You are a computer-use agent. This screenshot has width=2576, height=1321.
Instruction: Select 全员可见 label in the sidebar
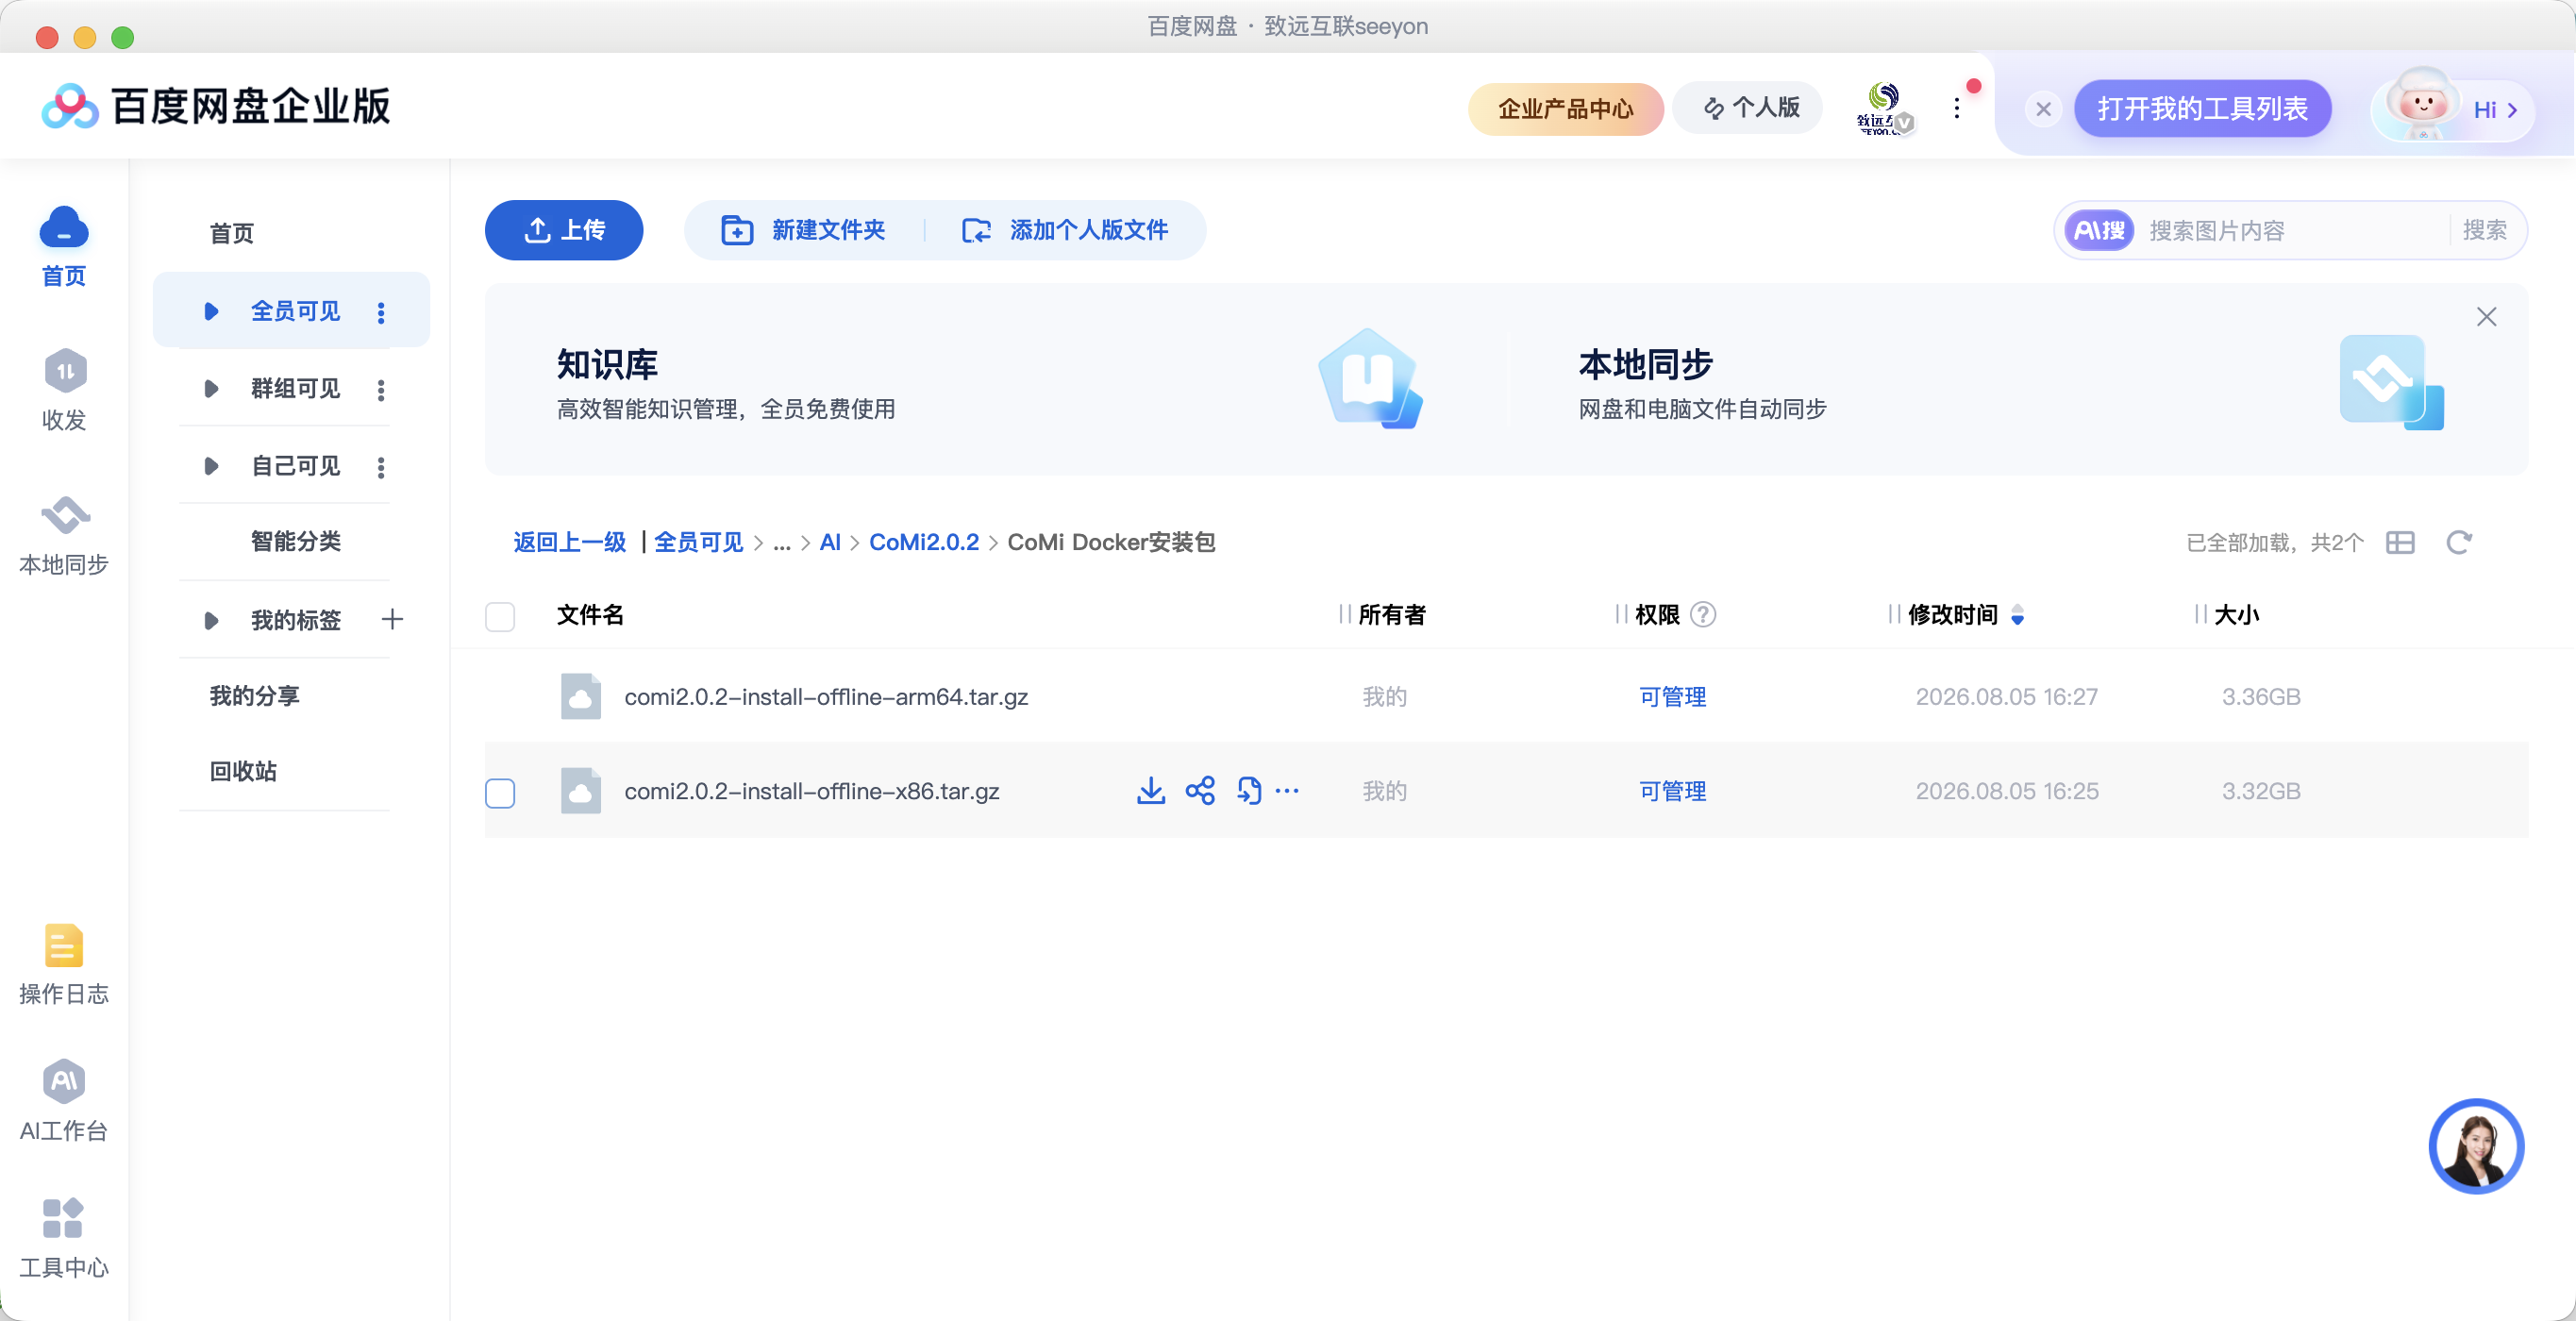(296, 311)
